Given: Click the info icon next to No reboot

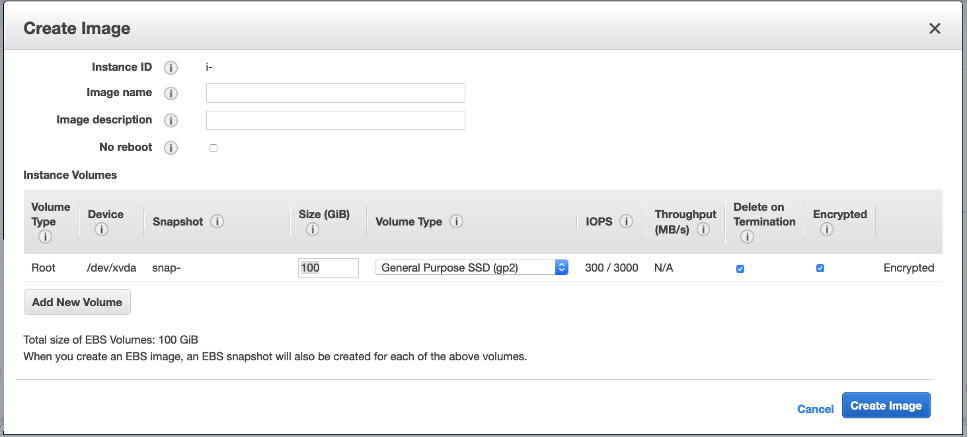Looking at the screenshot, I should pos(171,148).
